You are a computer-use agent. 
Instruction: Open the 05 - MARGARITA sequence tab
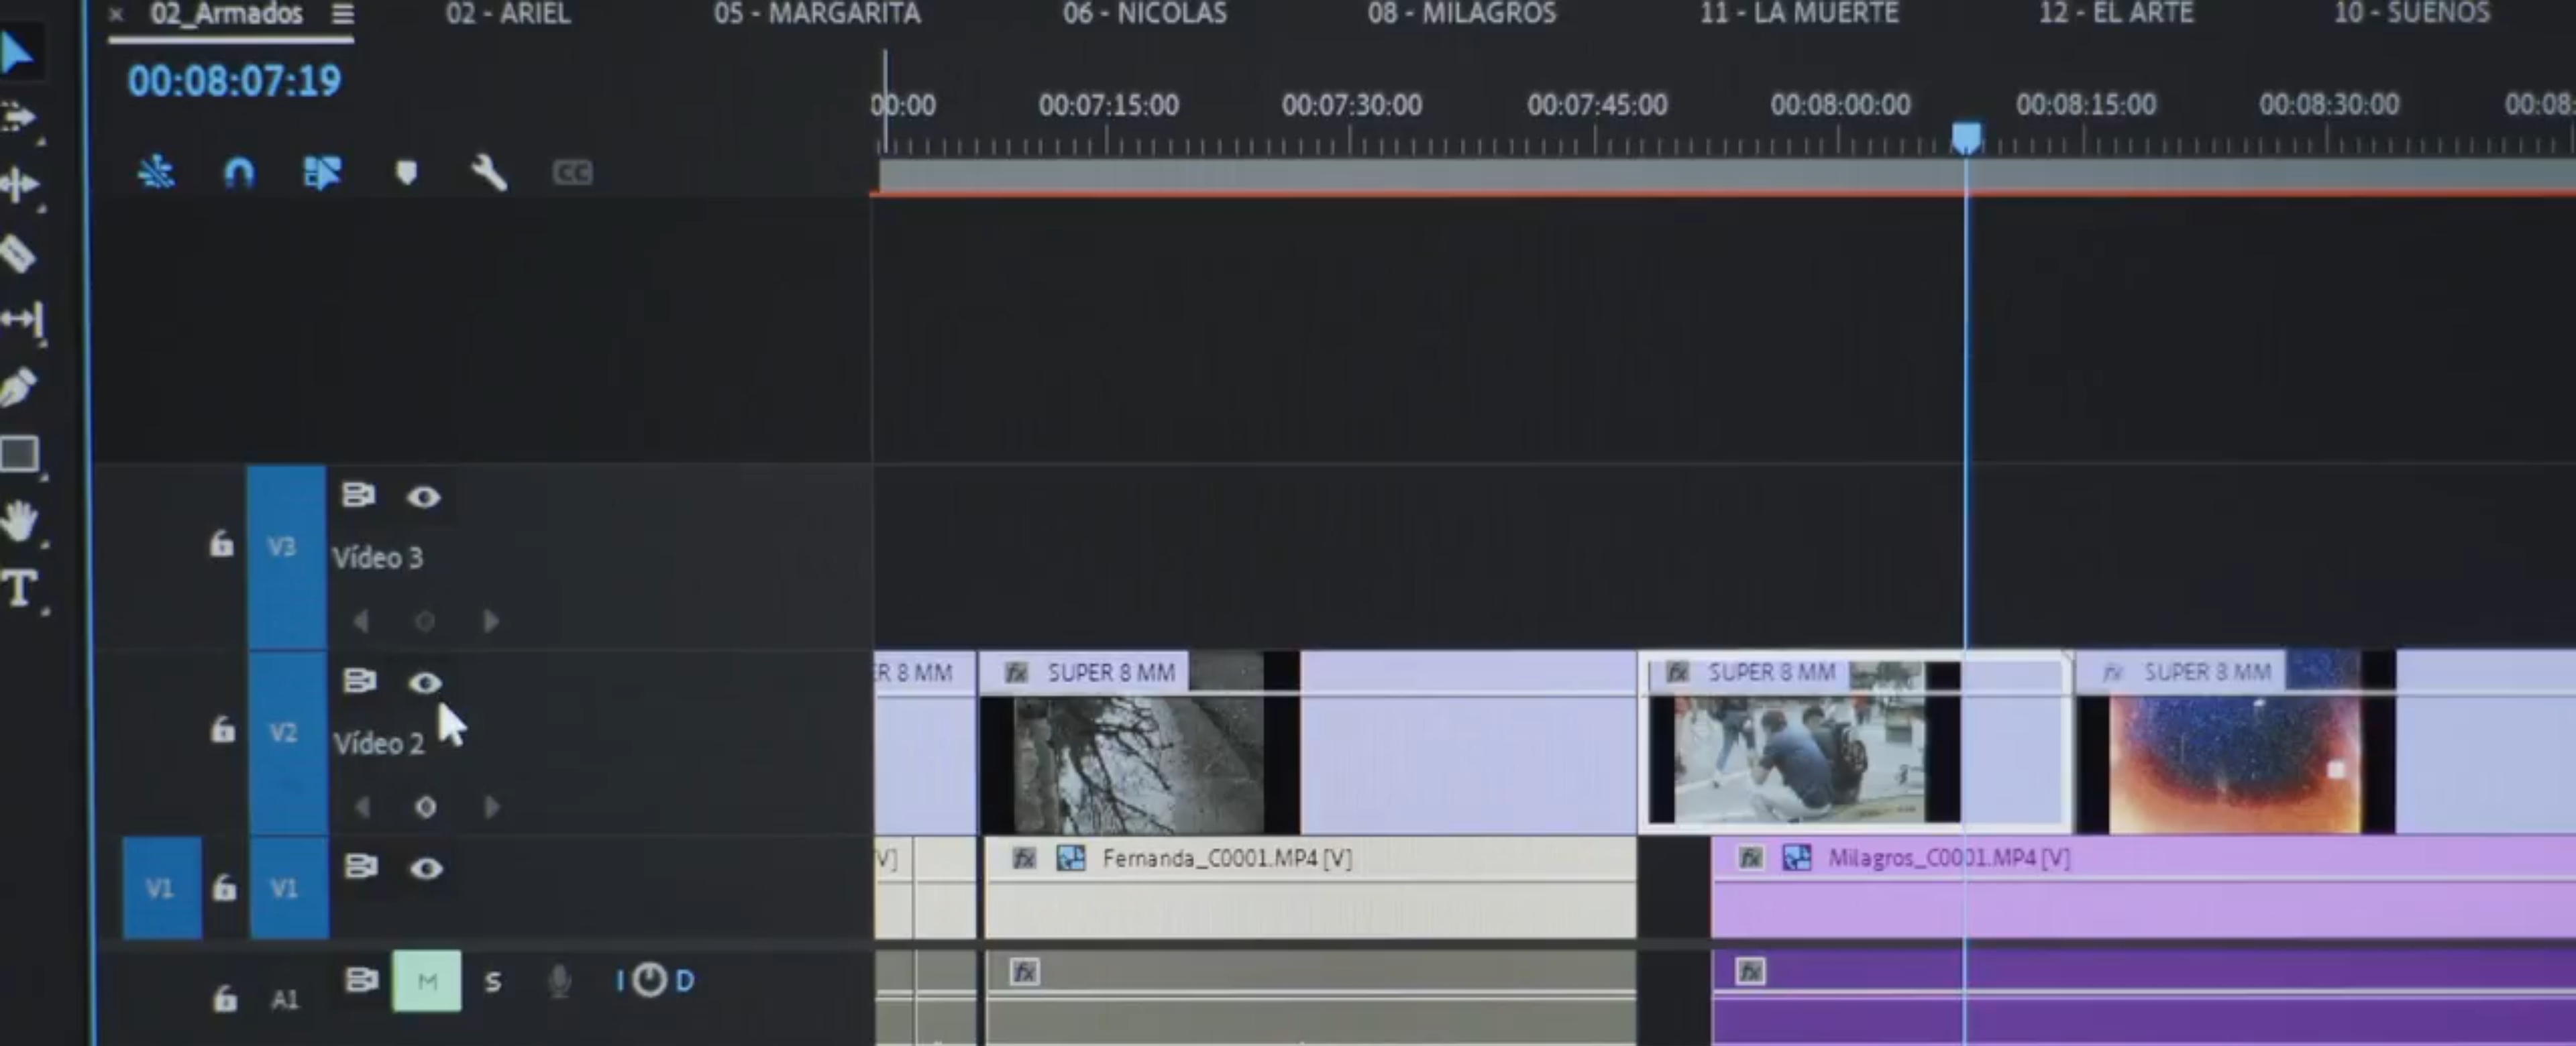(x=817, y=14)
